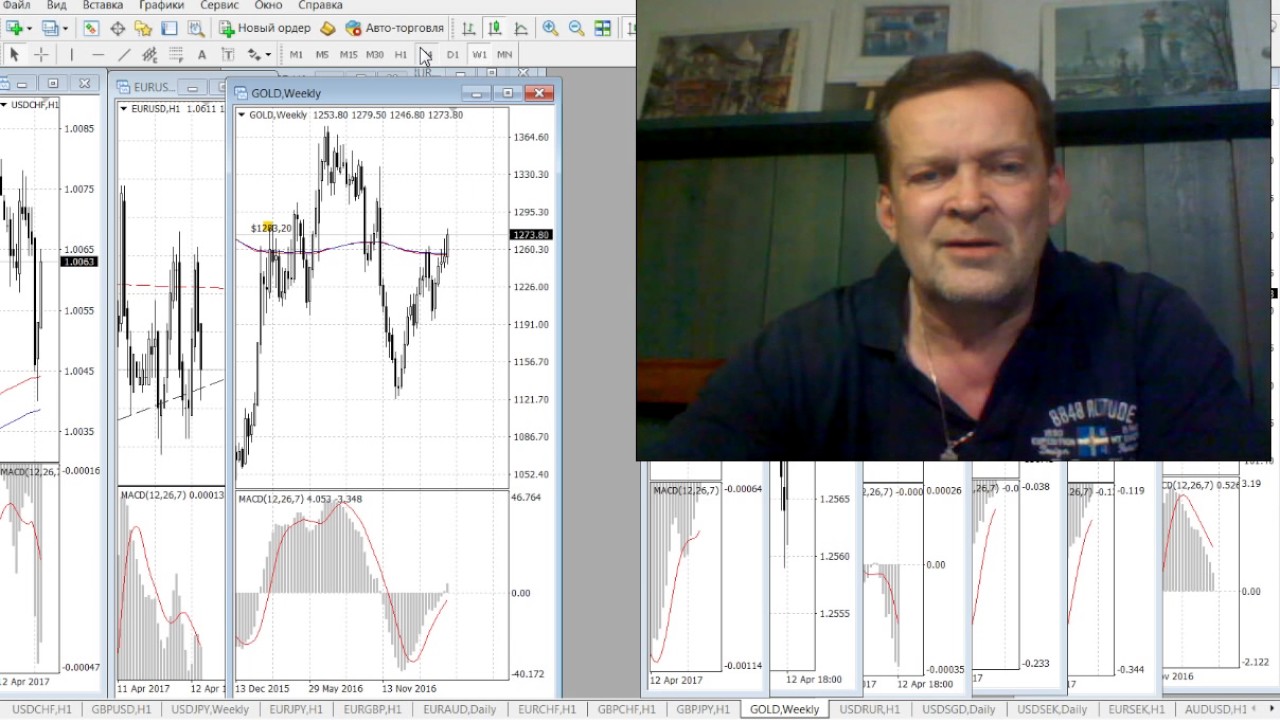
Task: Click the arrows objects tool icon
Action: (x=254, y=54)
